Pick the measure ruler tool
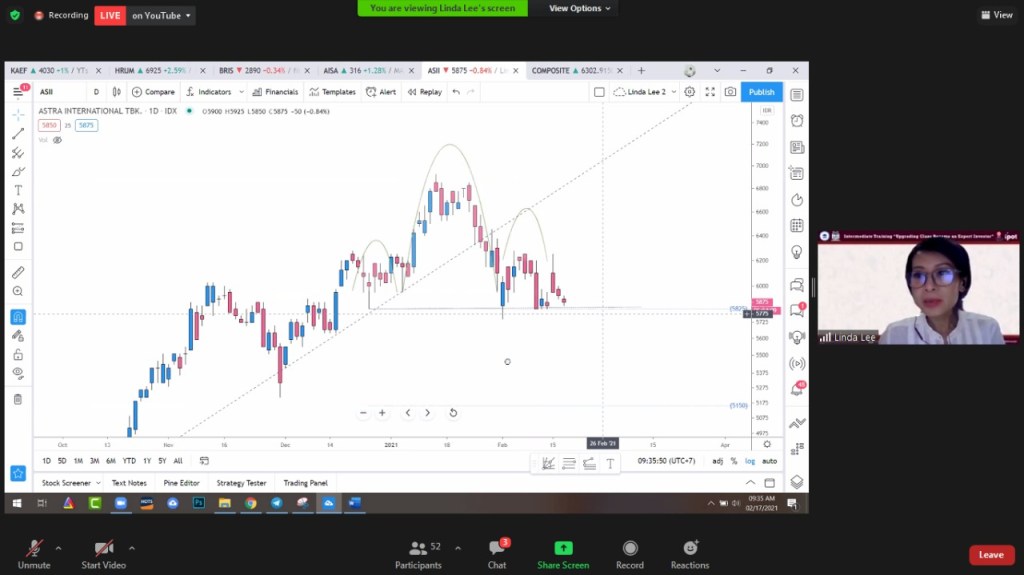 [x=18, y=272]
